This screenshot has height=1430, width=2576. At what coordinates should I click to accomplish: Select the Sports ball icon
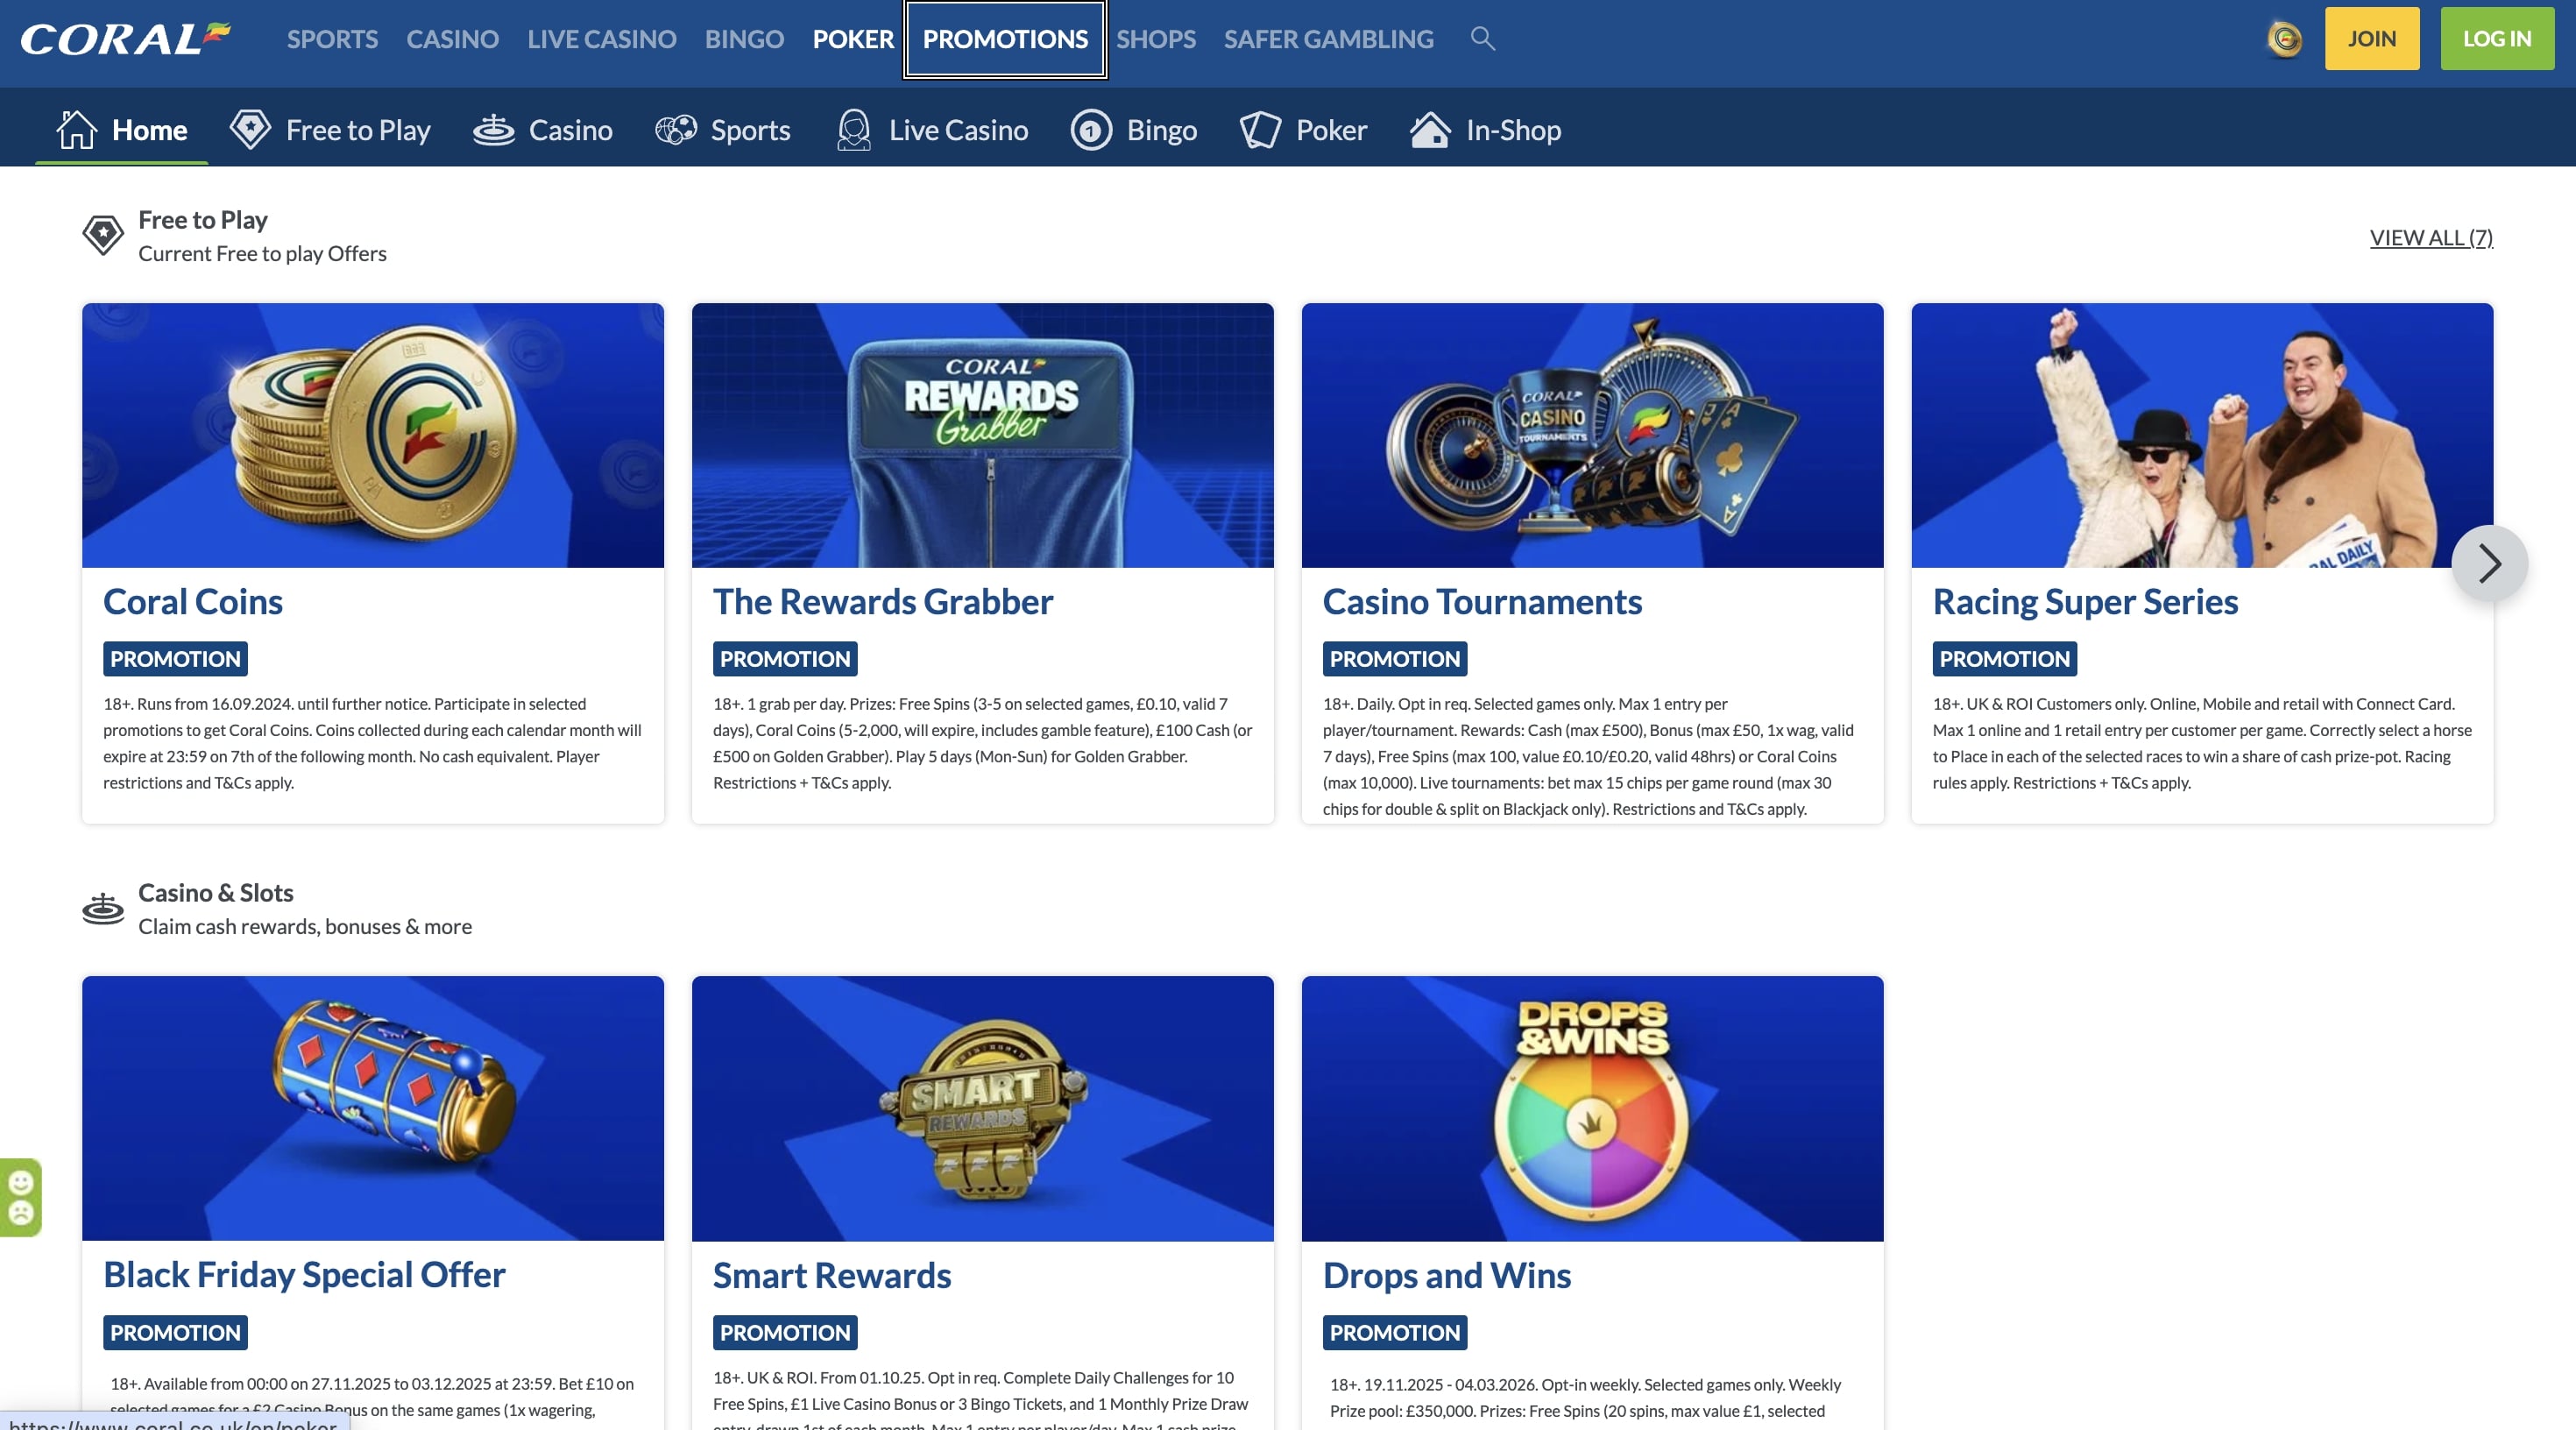point(676,128)
